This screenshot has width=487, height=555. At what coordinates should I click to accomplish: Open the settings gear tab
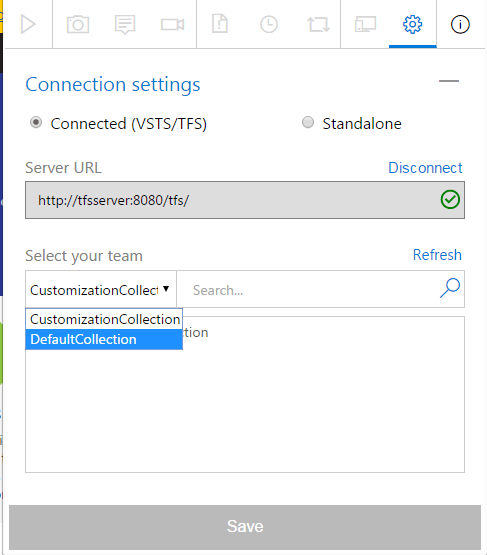pos(412,24)
